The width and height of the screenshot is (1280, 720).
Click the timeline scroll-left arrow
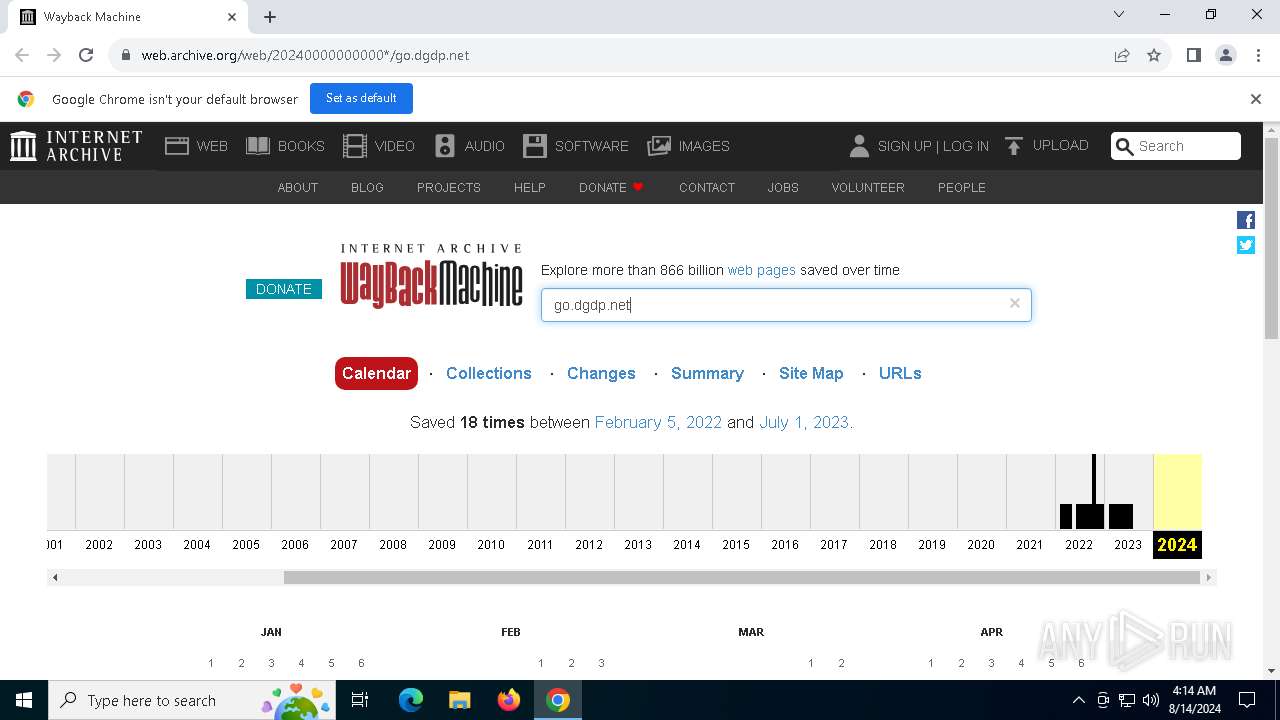coord(55,577)
